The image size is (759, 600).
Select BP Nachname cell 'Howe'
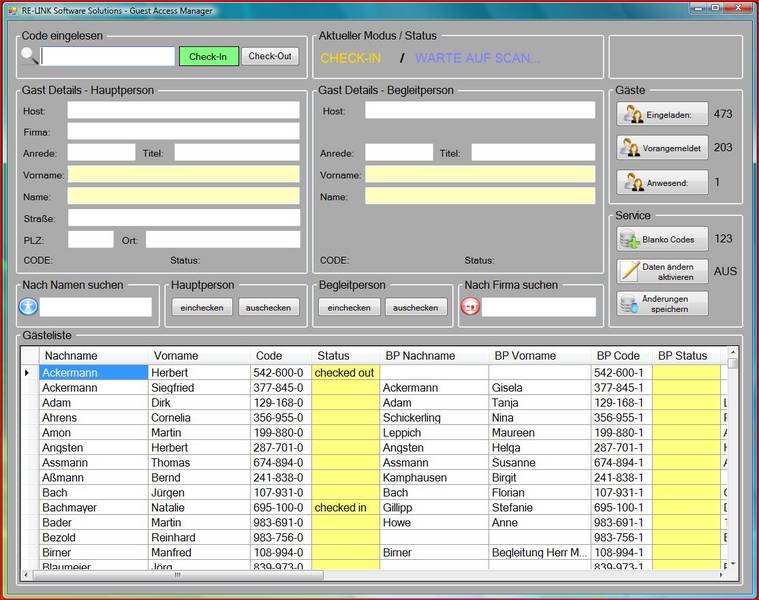(434, 523)
